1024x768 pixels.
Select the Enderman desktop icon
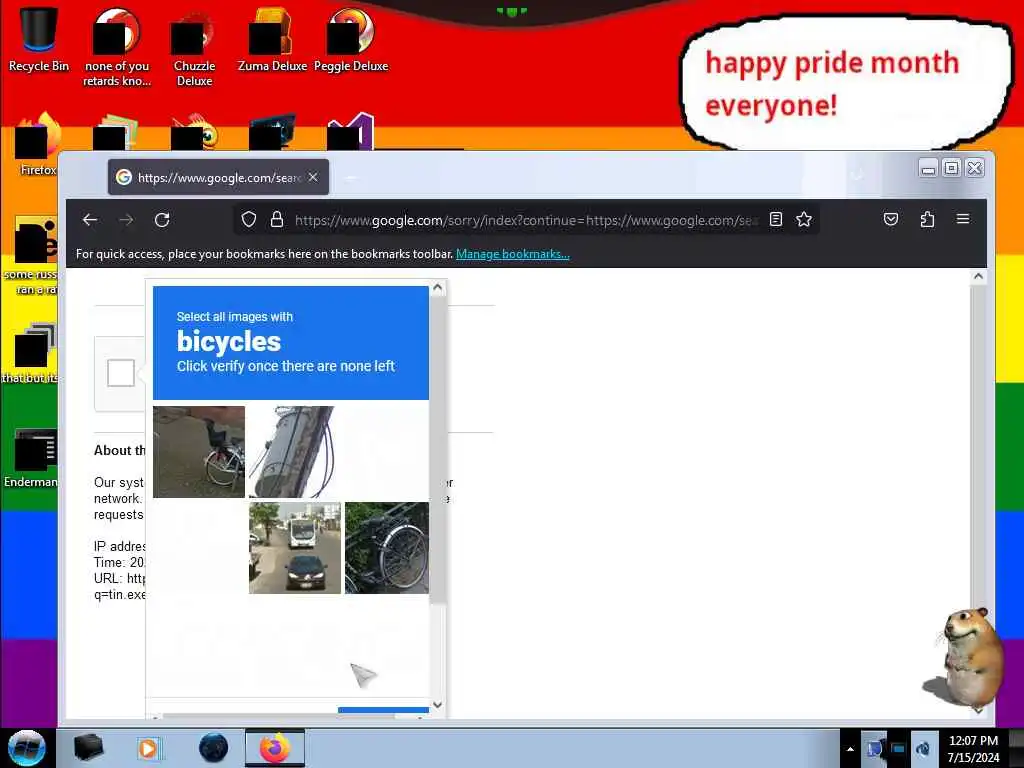point(31,457)
